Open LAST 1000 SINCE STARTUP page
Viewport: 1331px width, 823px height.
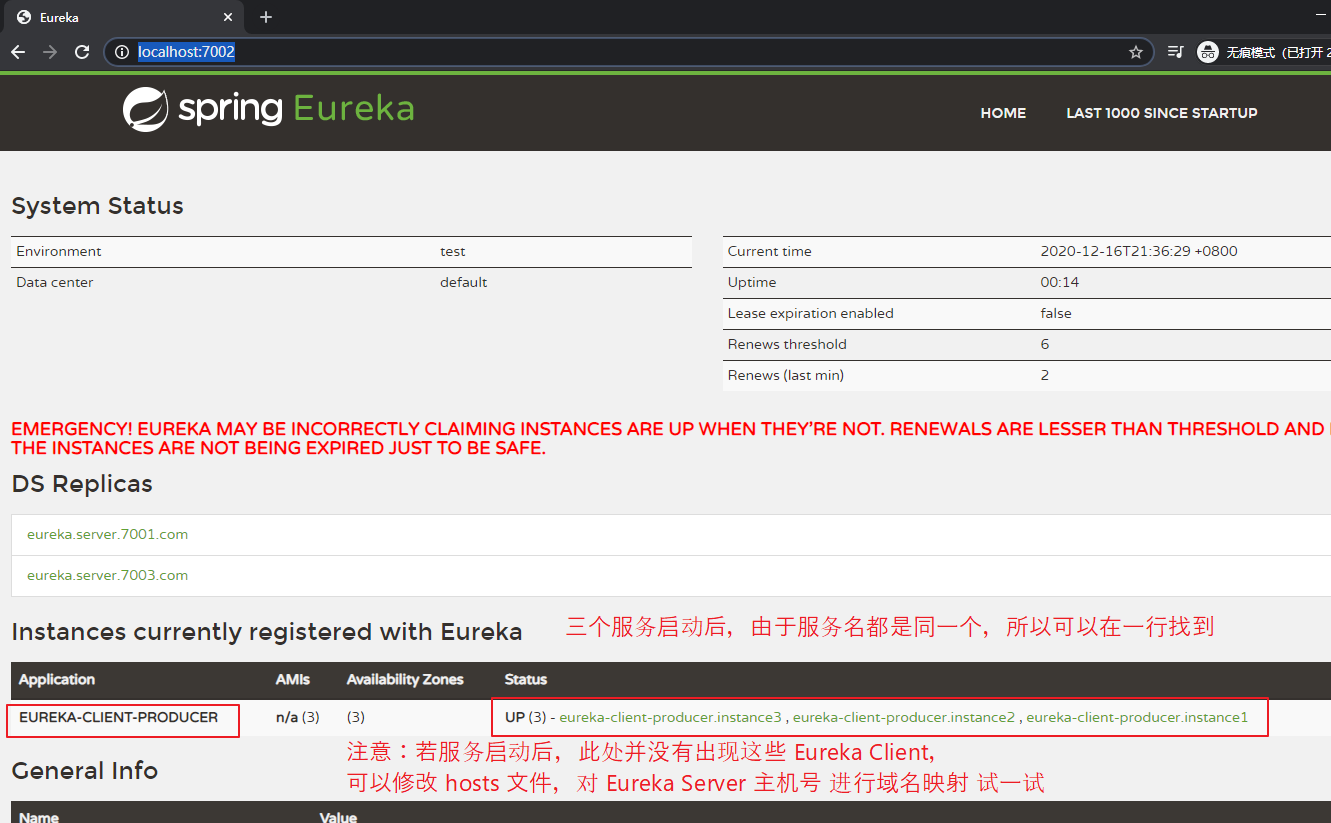click(1162, 113)
